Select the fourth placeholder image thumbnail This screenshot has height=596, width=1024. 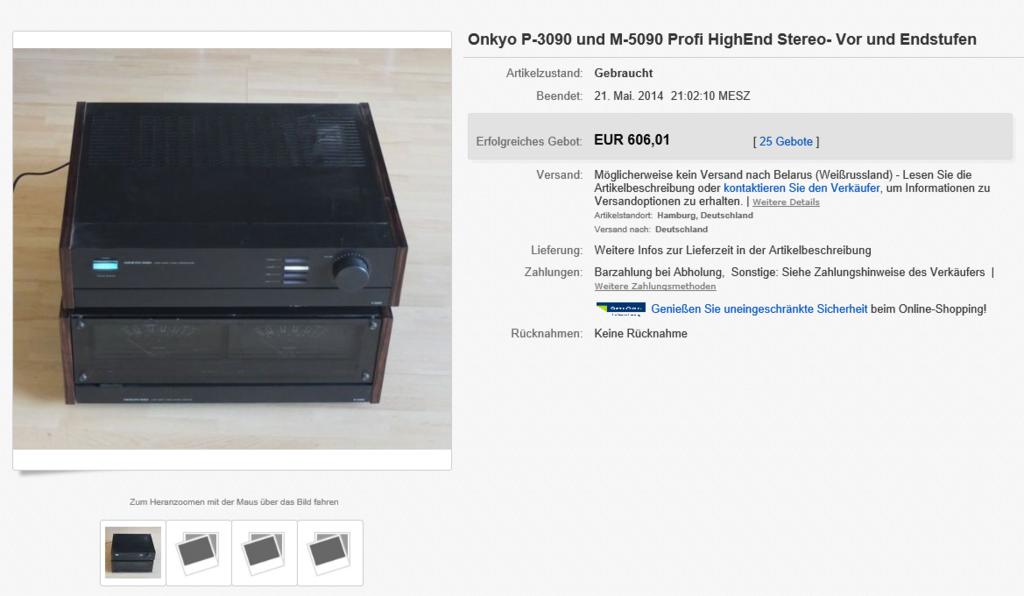tap(330, 553)
